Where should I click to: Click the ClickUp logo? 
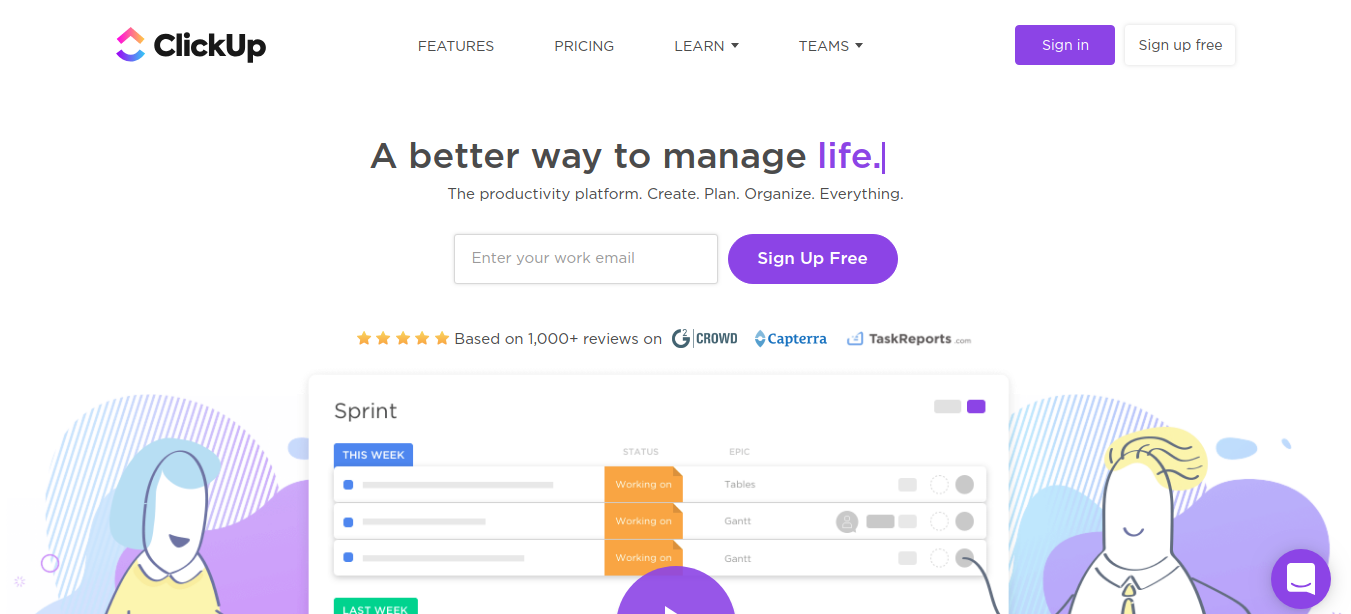pyautogui.click(x=191, y=45)
